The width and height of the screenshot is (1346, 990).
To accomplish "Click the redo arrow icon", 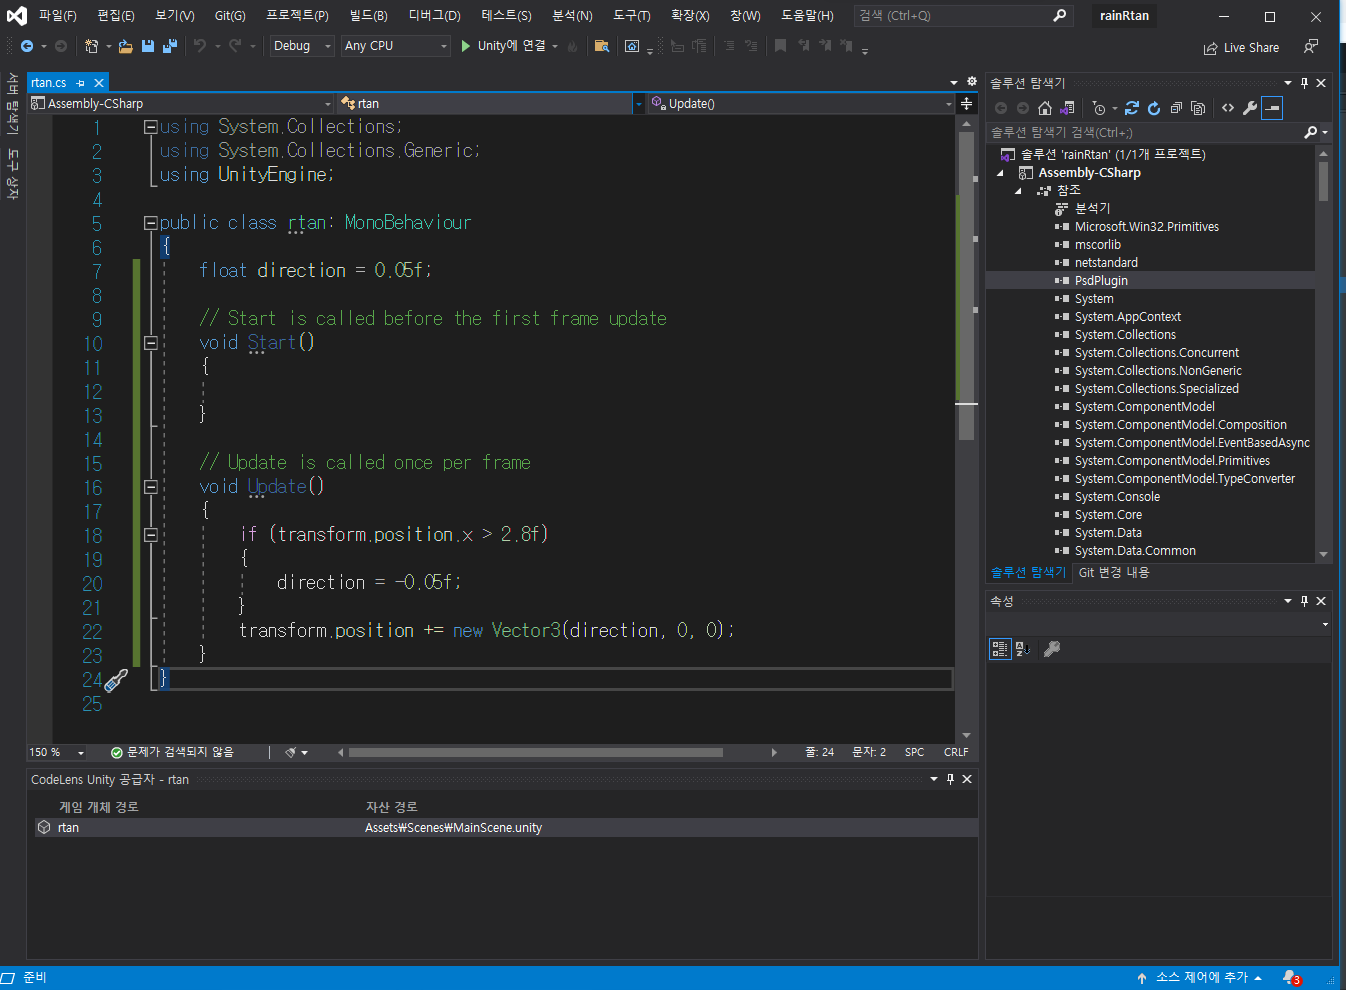I will 235,46.
